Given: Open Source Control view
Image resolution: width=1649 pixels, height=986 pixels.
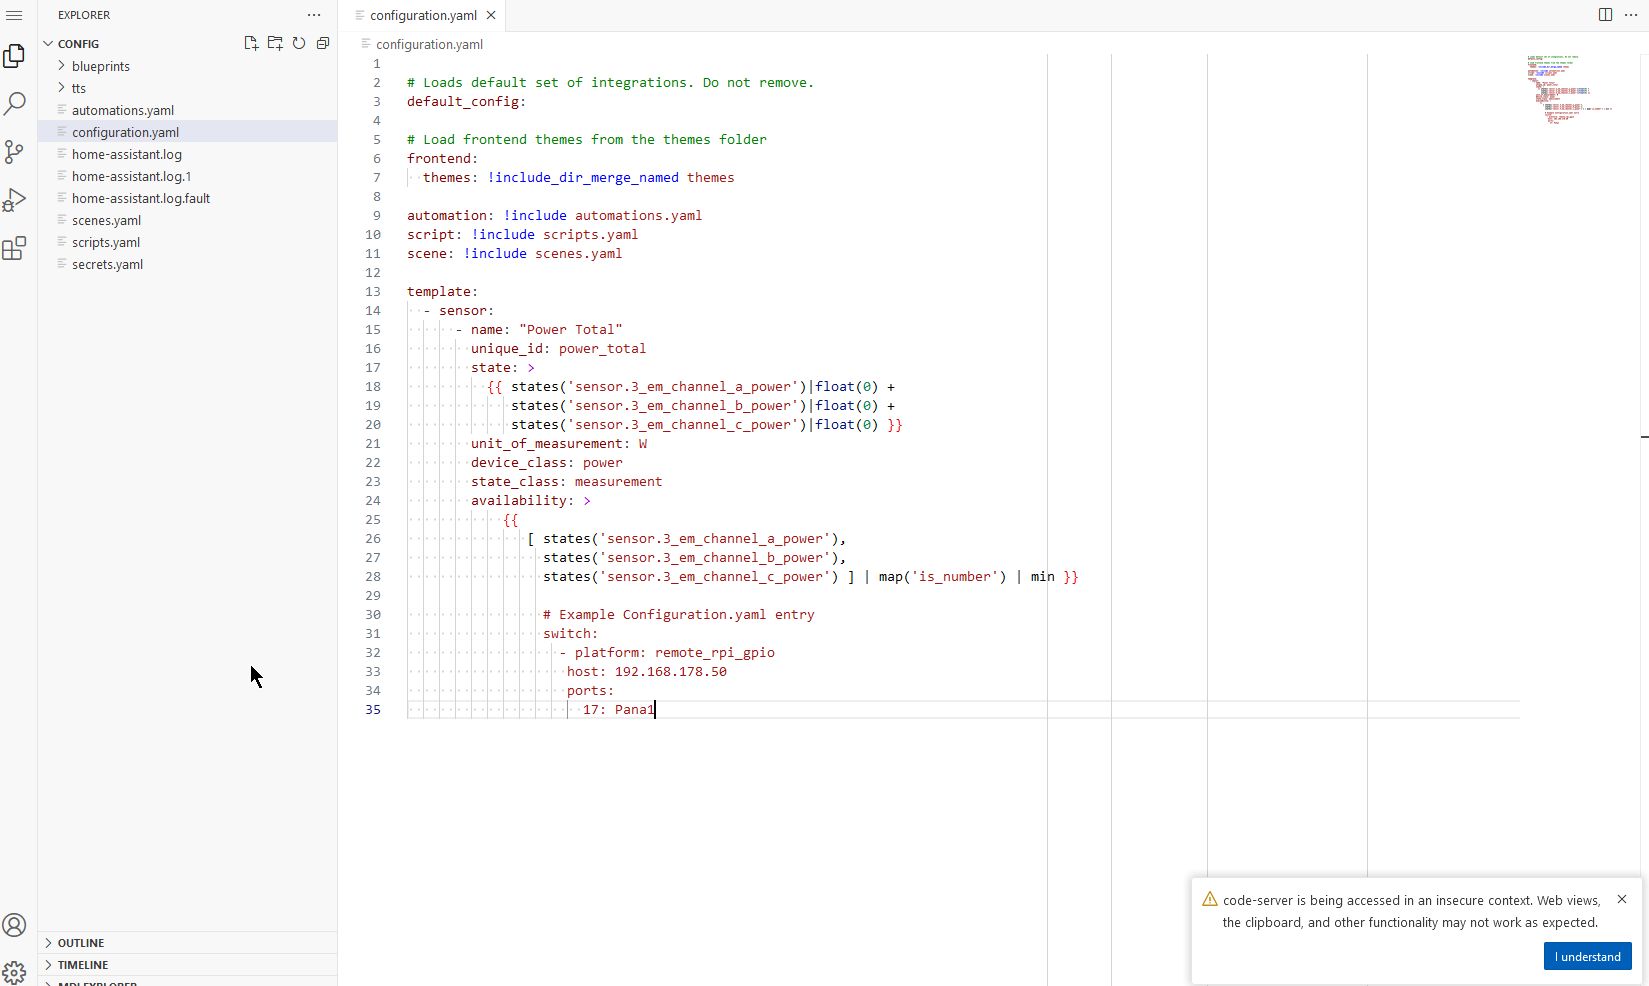Looking at the screenshot, I should [x=15, y=152].
